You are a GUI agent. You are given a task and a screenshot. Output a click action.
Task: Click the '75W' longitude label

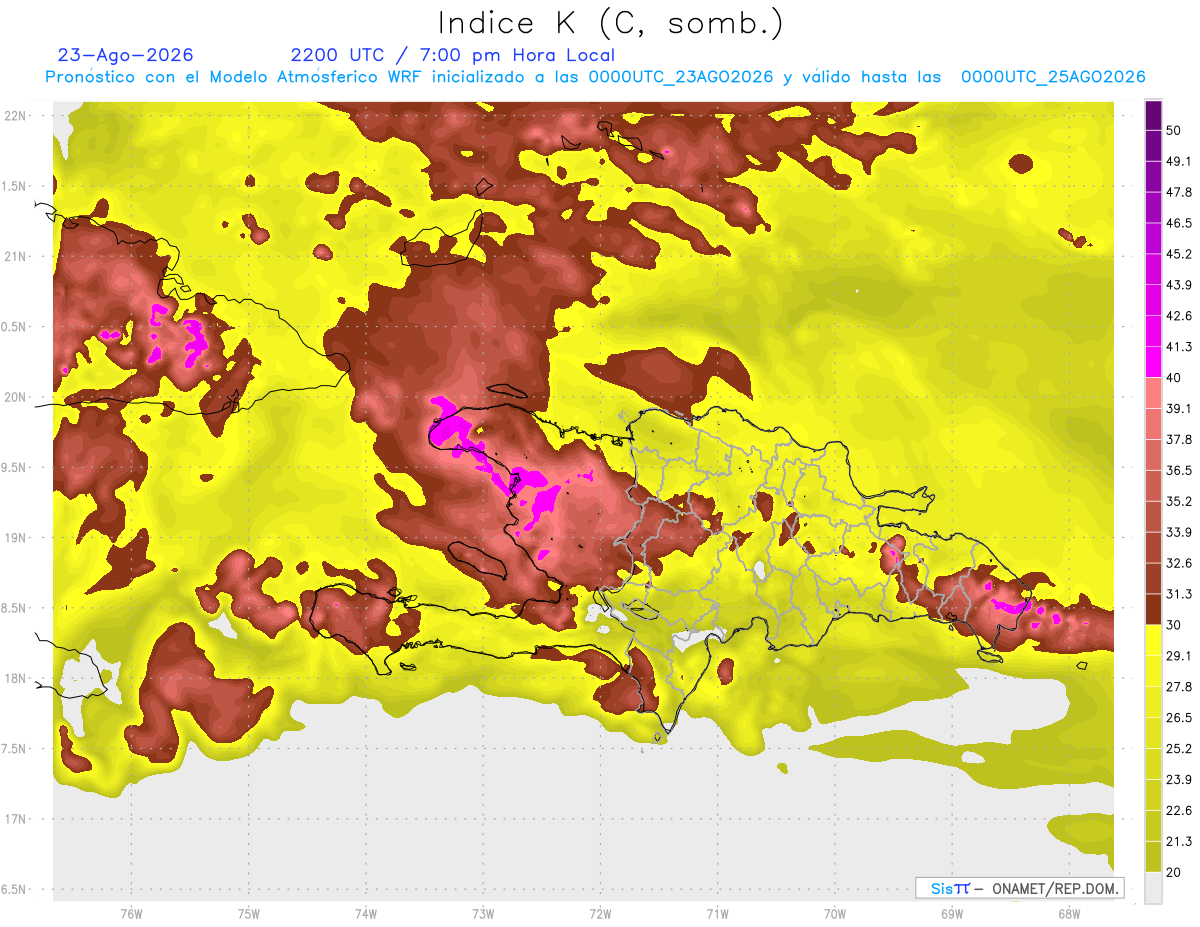coord(249,913)
